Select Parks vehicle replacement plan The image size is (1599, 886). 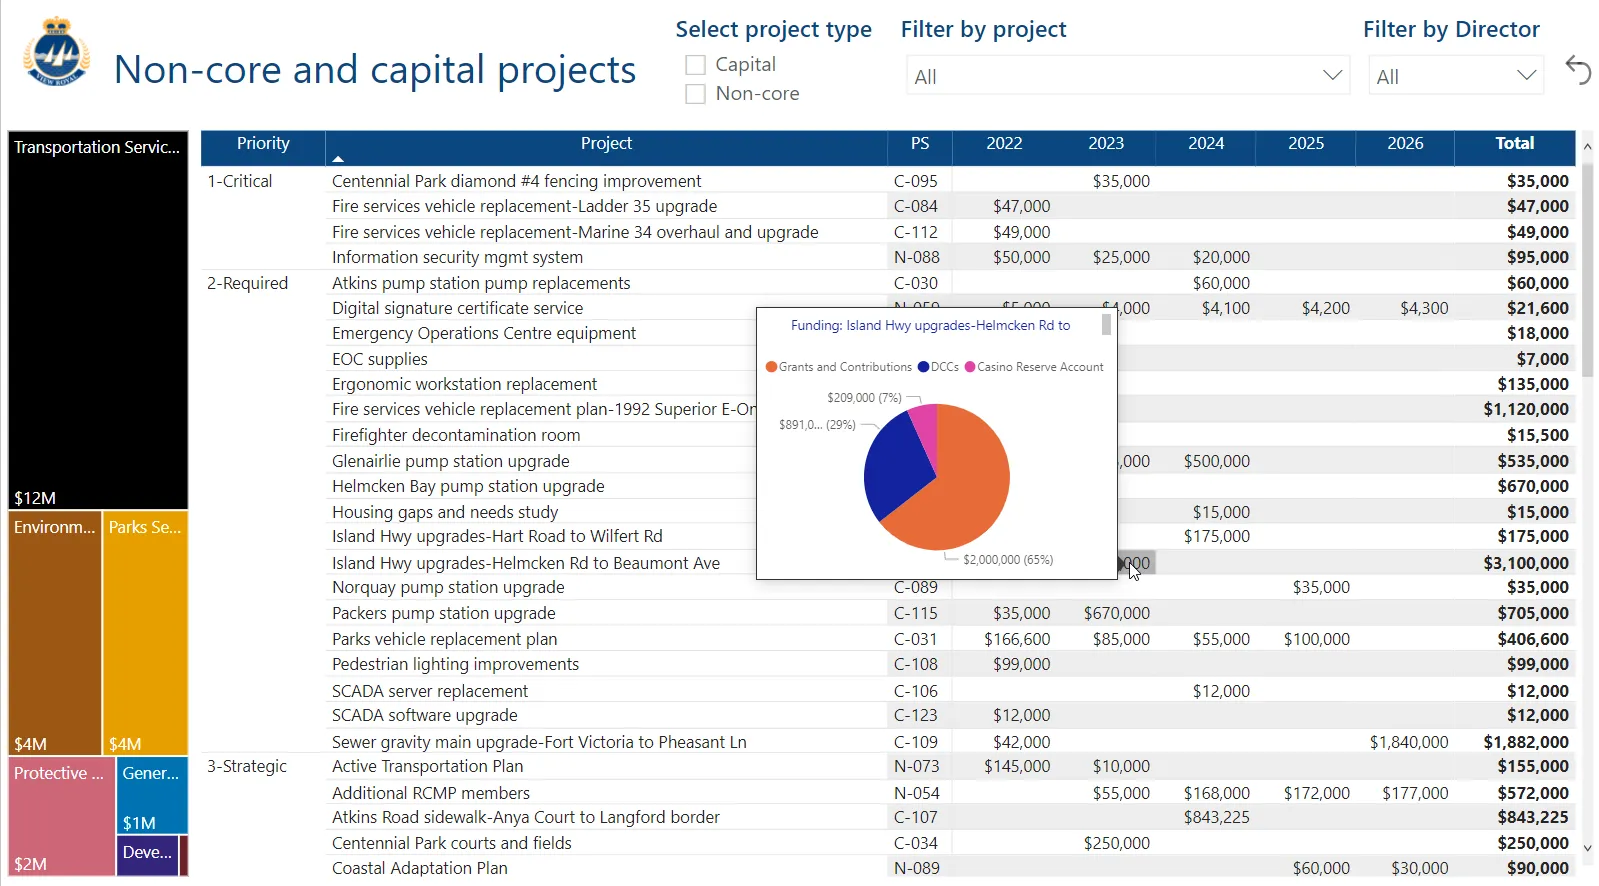click(x=444, y=639)
